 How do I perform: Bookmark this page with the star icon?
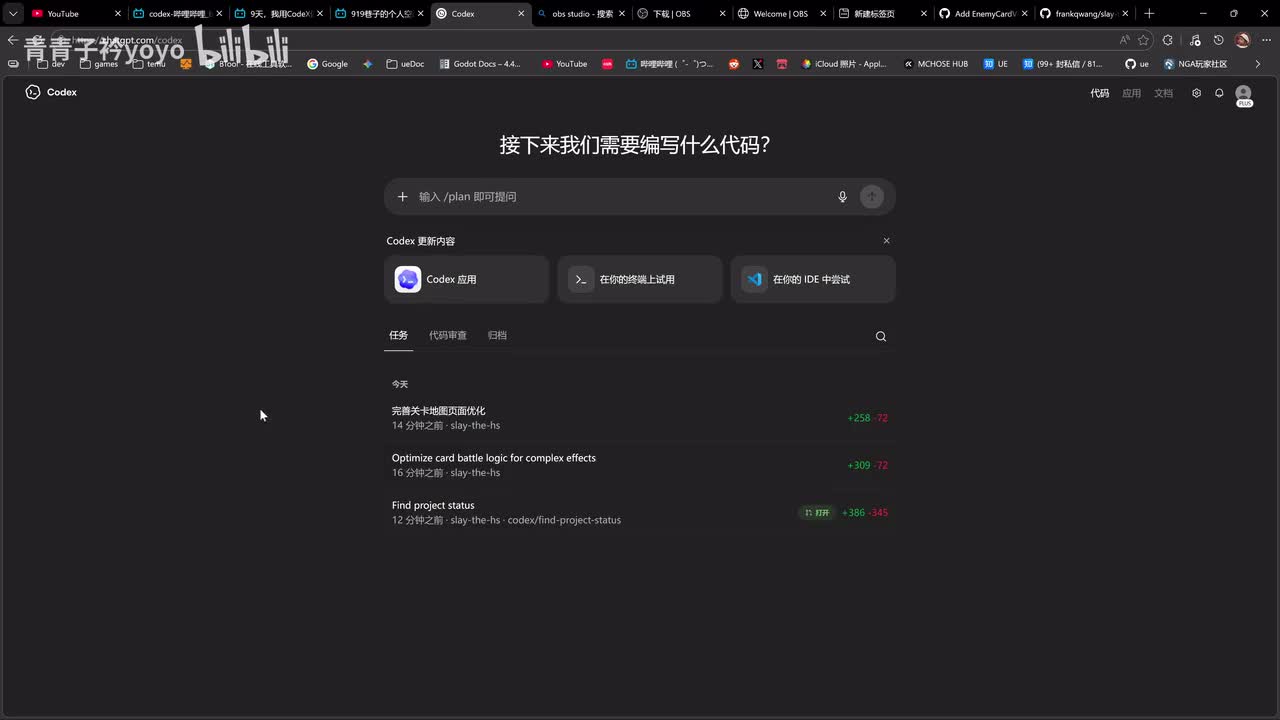pos(1144,40)
